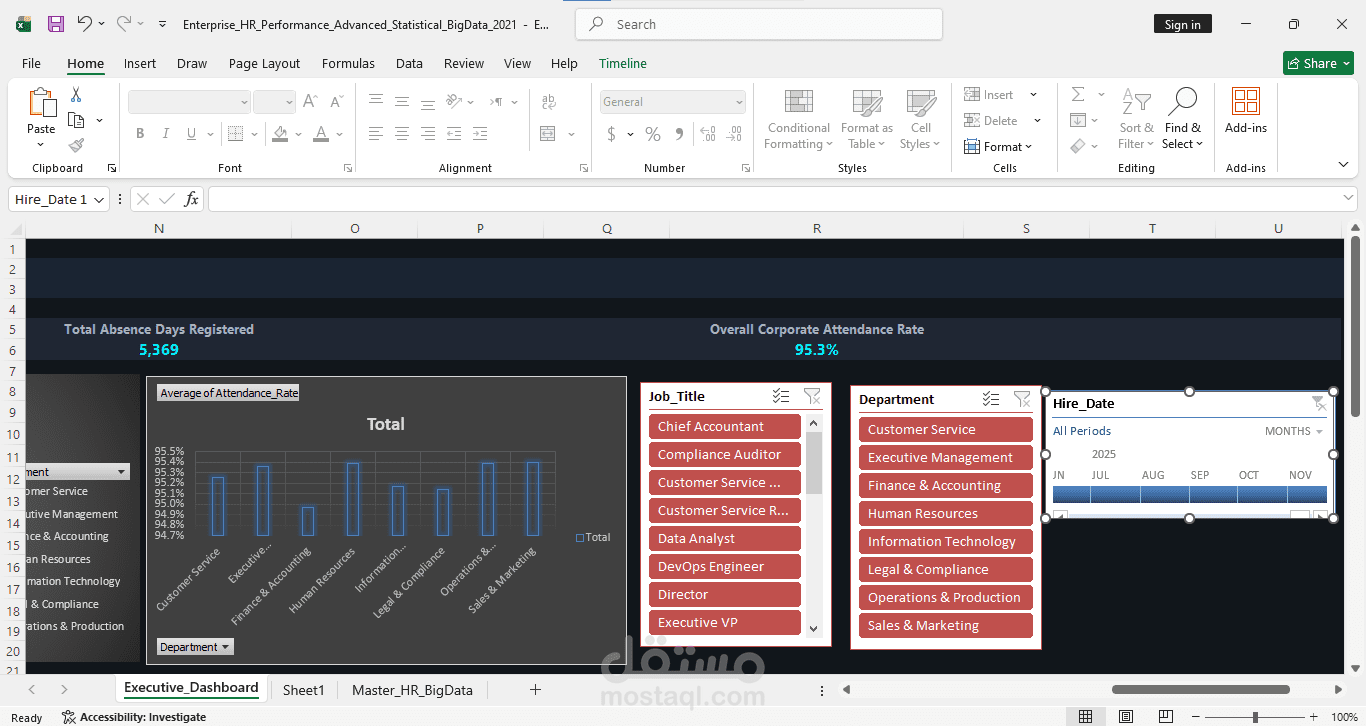Open the Page Layout ribbon tab

click(x=264, y=63)
